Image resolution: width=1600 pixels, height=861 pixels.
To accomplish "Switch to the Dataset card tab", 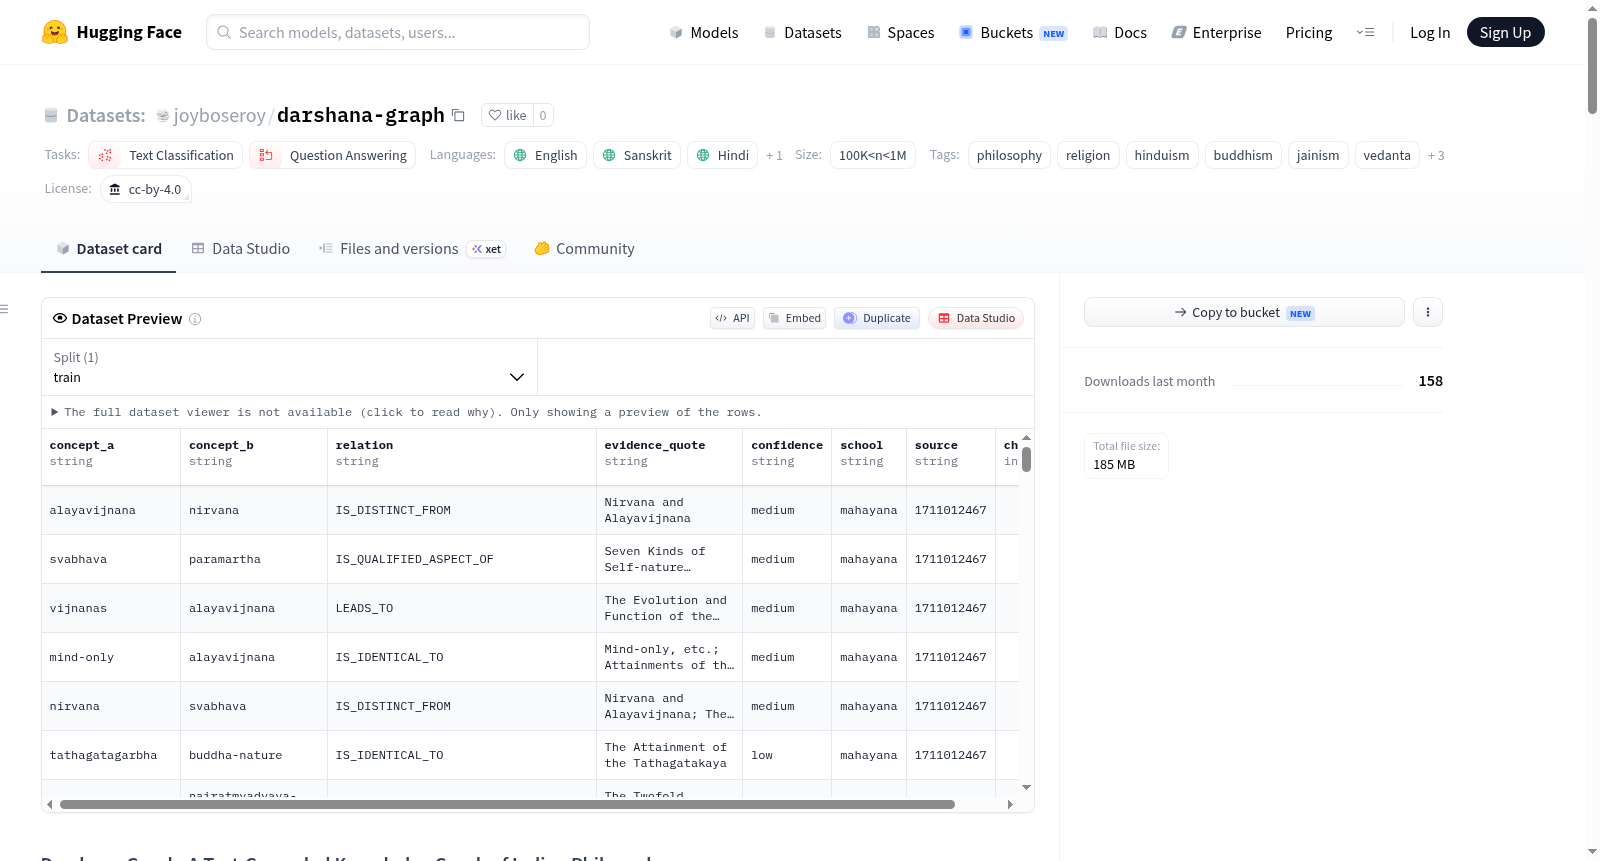I will (108, 249).
